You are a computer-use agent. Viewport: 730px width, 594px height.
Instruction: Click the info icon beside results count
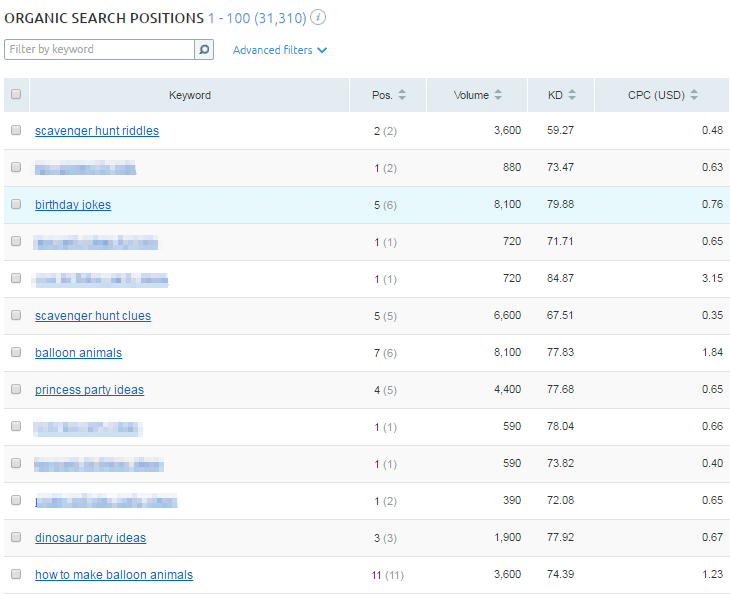coord(317,18)
